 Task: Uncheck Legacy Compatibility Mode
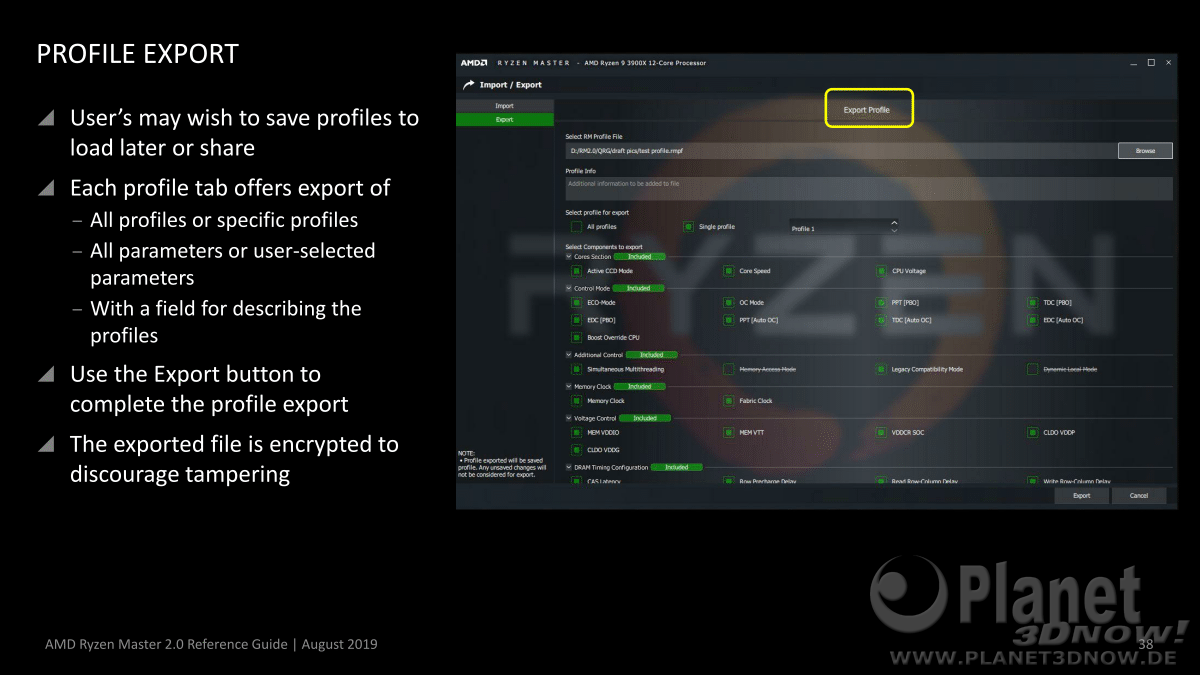[x=881, y=369]
